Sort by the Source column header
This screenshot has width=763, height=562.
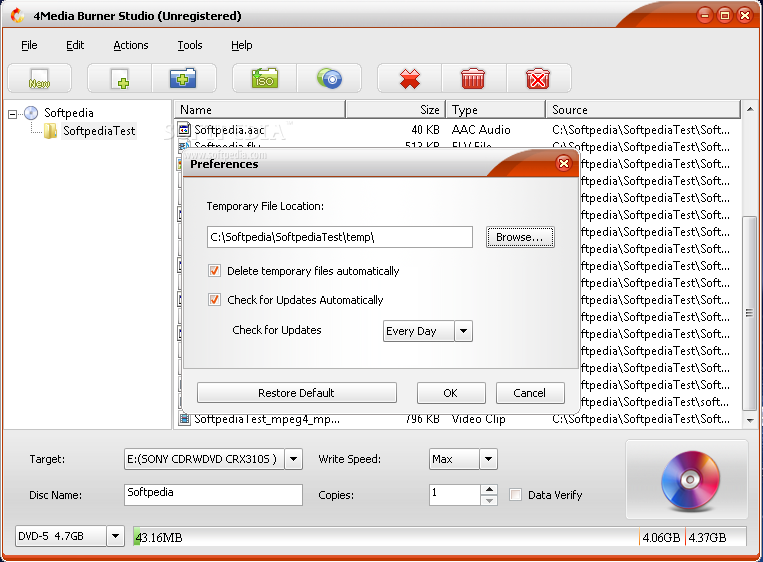click(x=643, y=109)
